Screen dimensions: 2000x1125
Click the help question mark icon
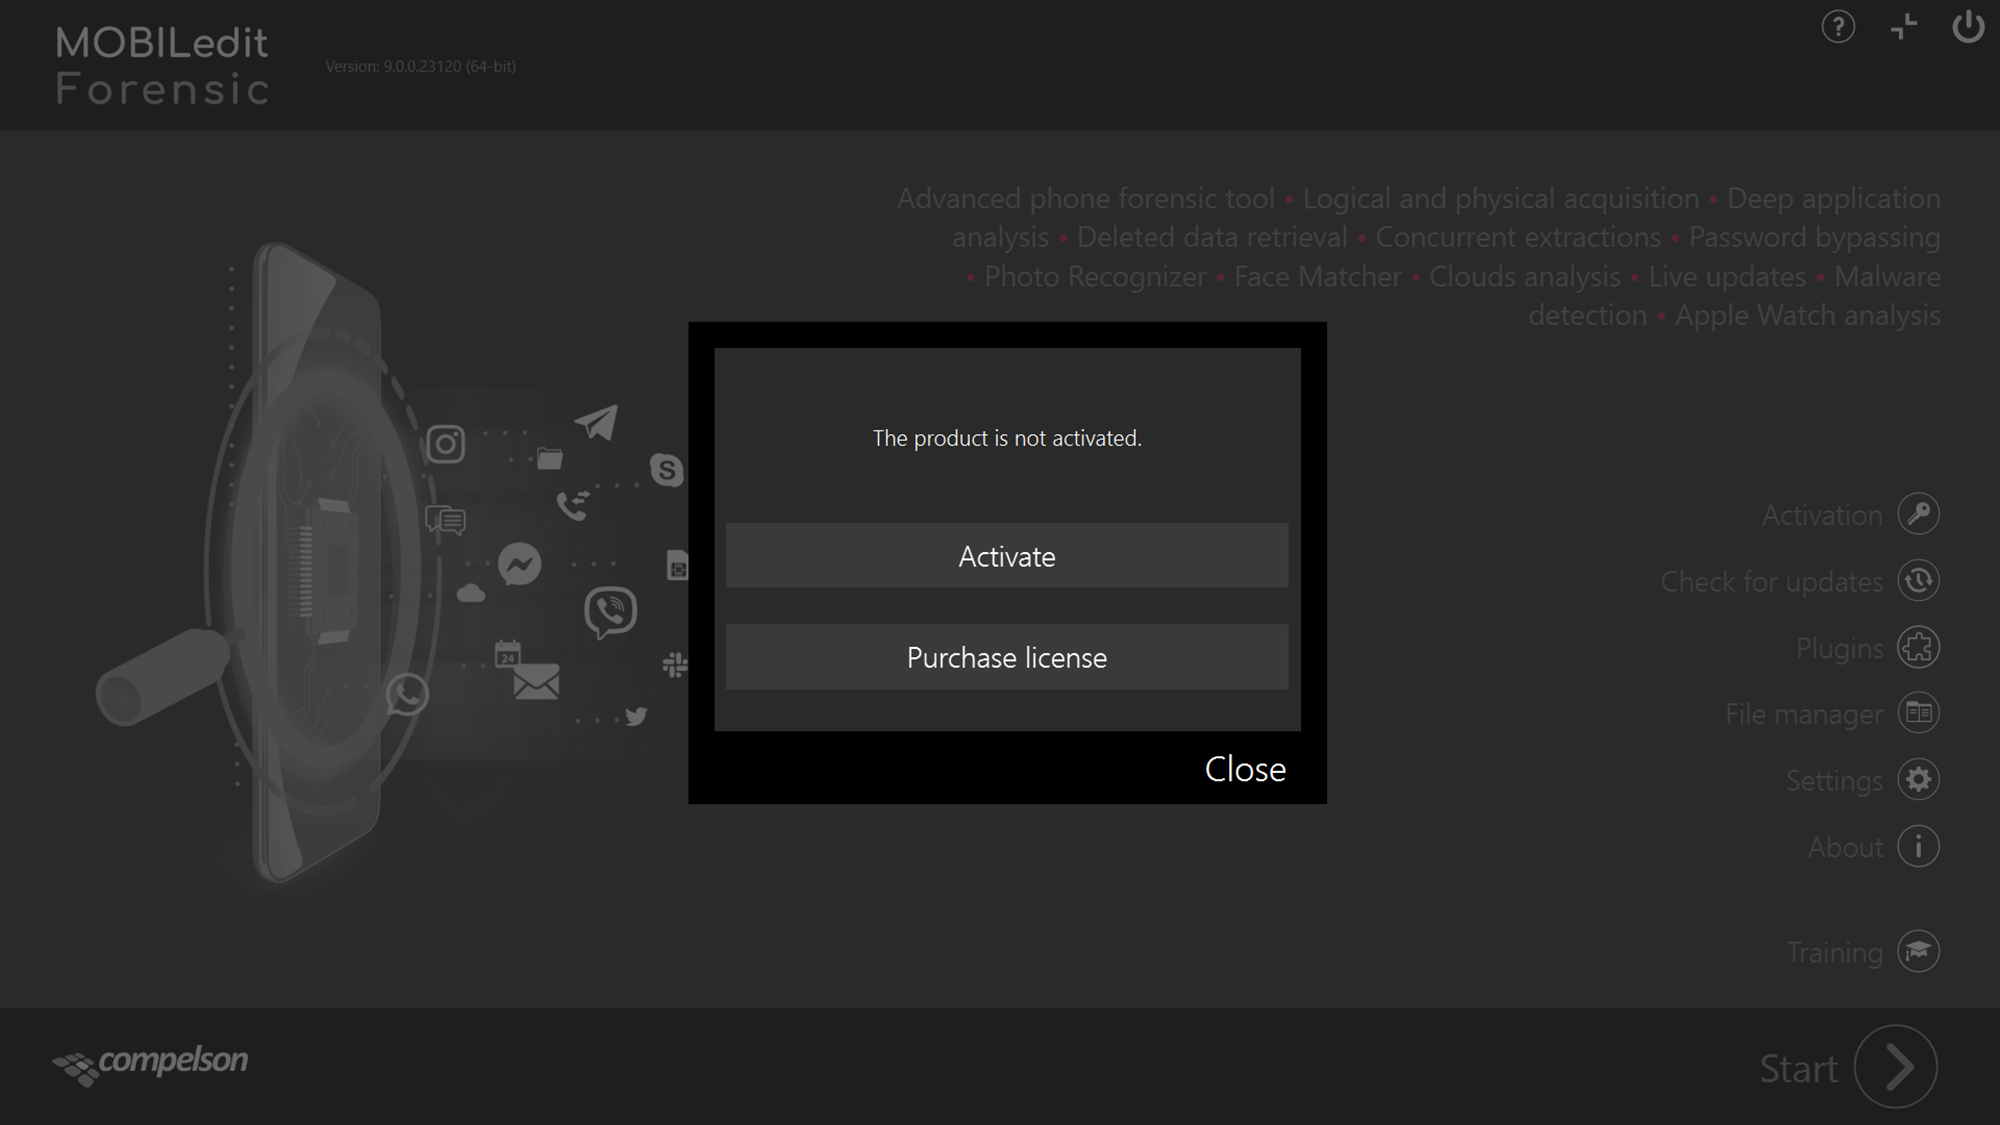pyautogui.click(x=1838, y=27)
